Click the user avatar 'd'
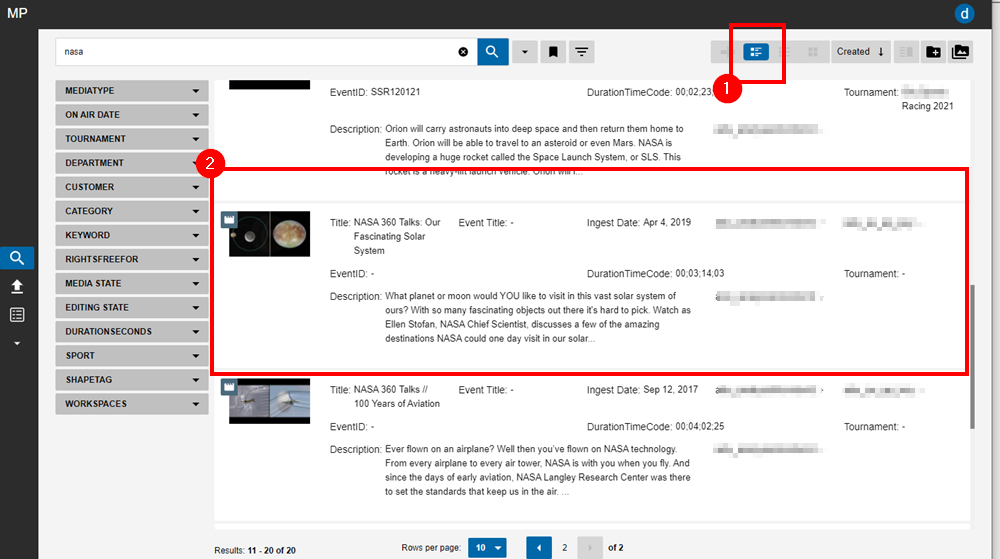This screenshot has height=559, width=1000. click(x=965, y=13)
